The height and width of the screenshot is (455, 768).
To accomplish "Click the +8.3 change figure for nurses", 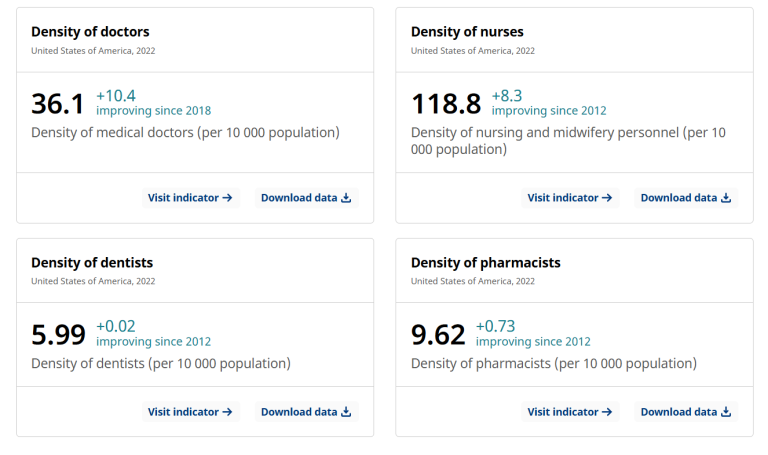I will [508, 95].
